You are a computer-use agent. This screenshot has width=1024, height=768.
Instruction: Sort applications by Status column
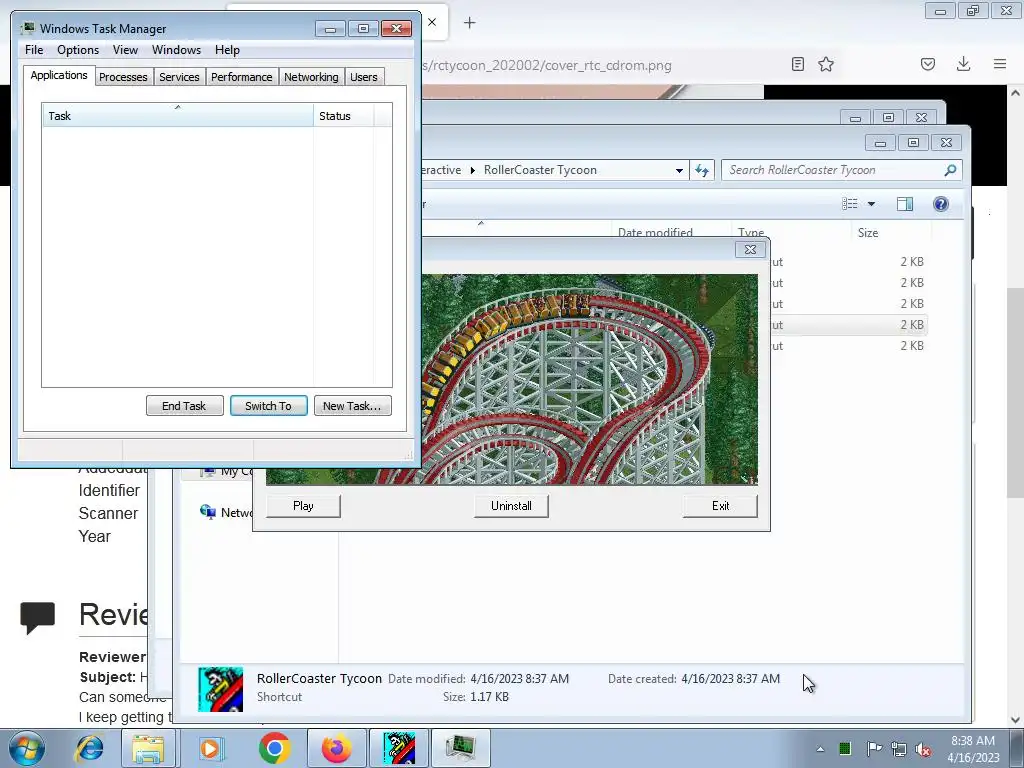[x=344, y=116]
